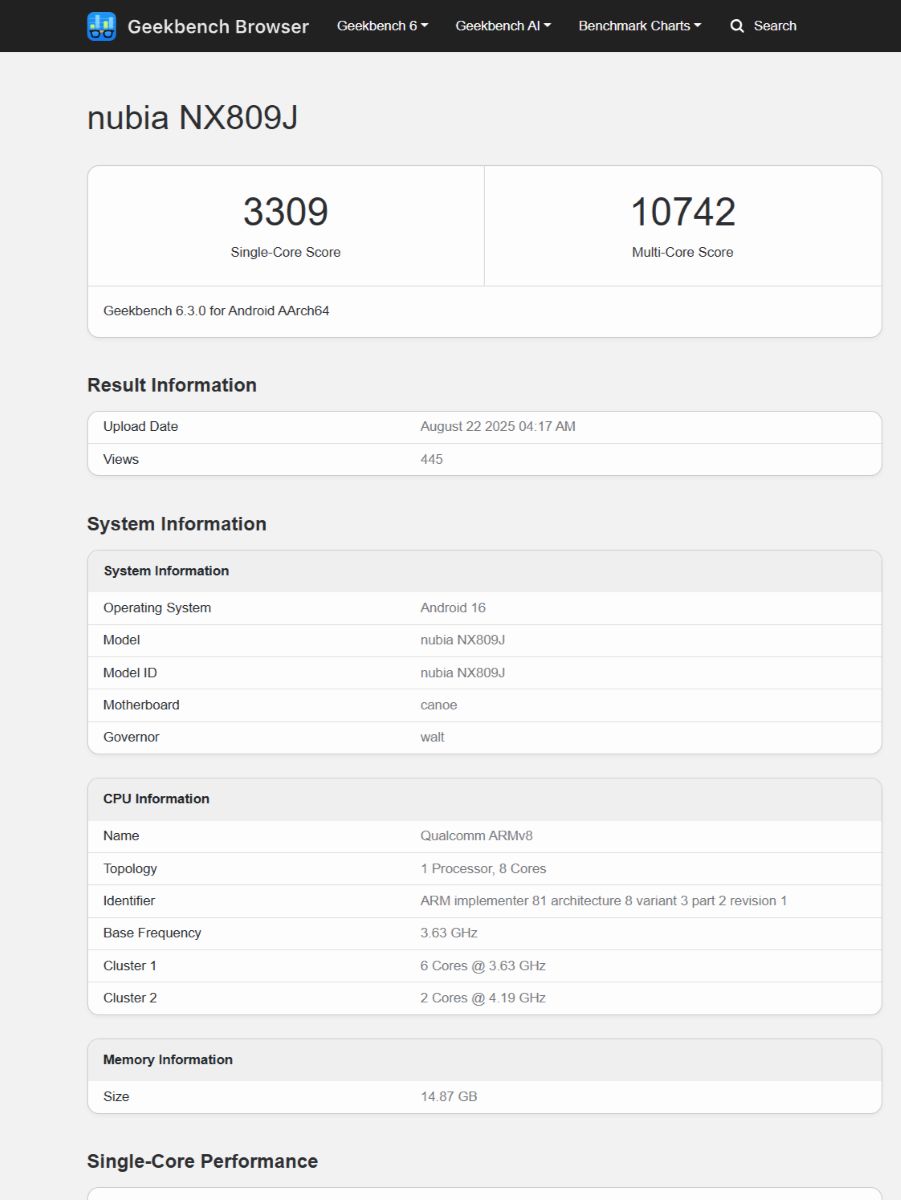Select the walt governor value
Viewport: 901px width, 1200px height.
point(433,737)
